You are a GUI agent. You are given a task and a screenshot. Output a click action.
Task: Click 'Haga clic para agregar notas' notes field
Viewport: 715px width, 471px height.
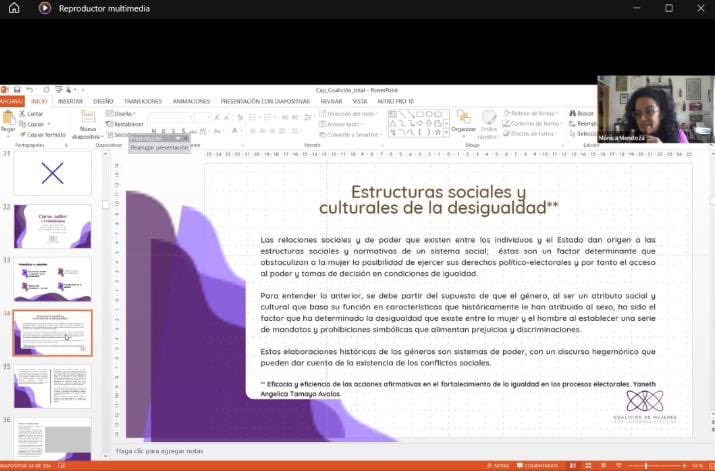160,451
